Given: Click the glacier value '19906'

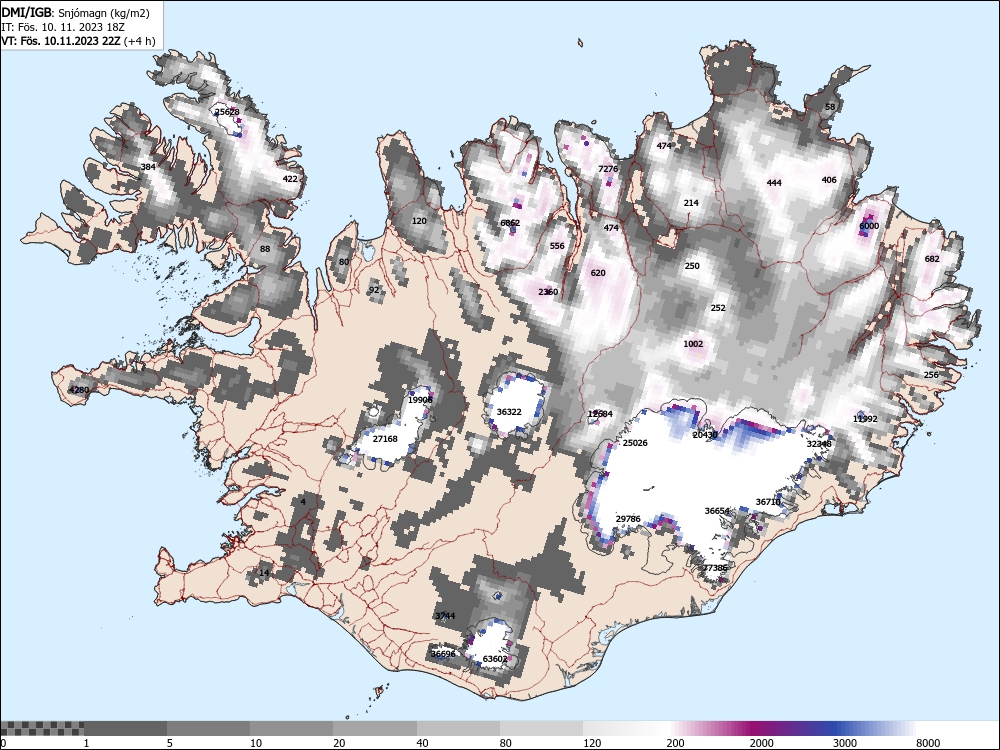Looking at the screenshot, I should click(420, 400).
